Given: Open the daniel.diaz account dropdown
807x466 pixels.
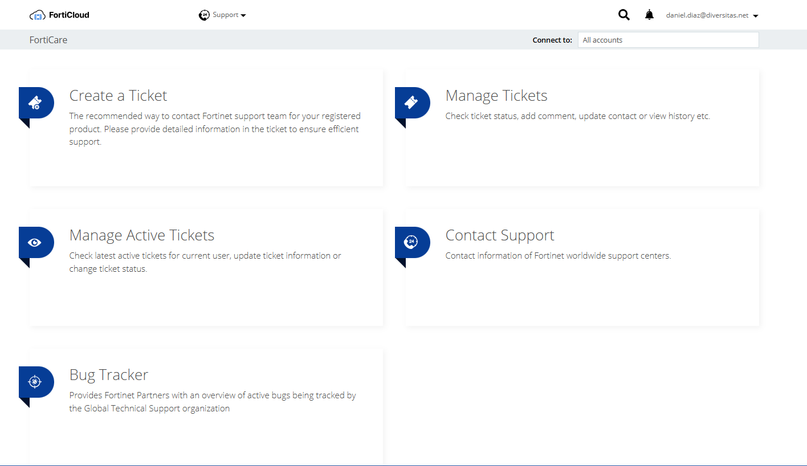Looking at the screenshot, I should (x=712, y=15).
